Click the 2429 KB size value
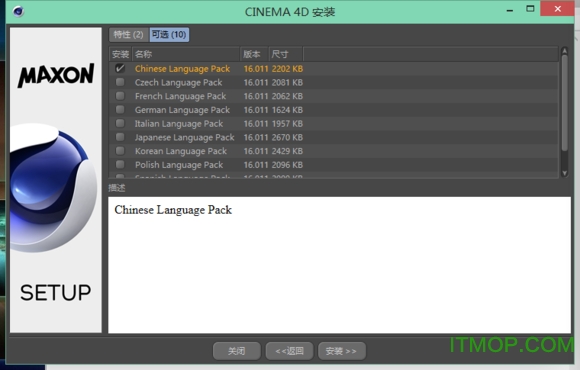This screenshot has height=370, width=580. 287,151
